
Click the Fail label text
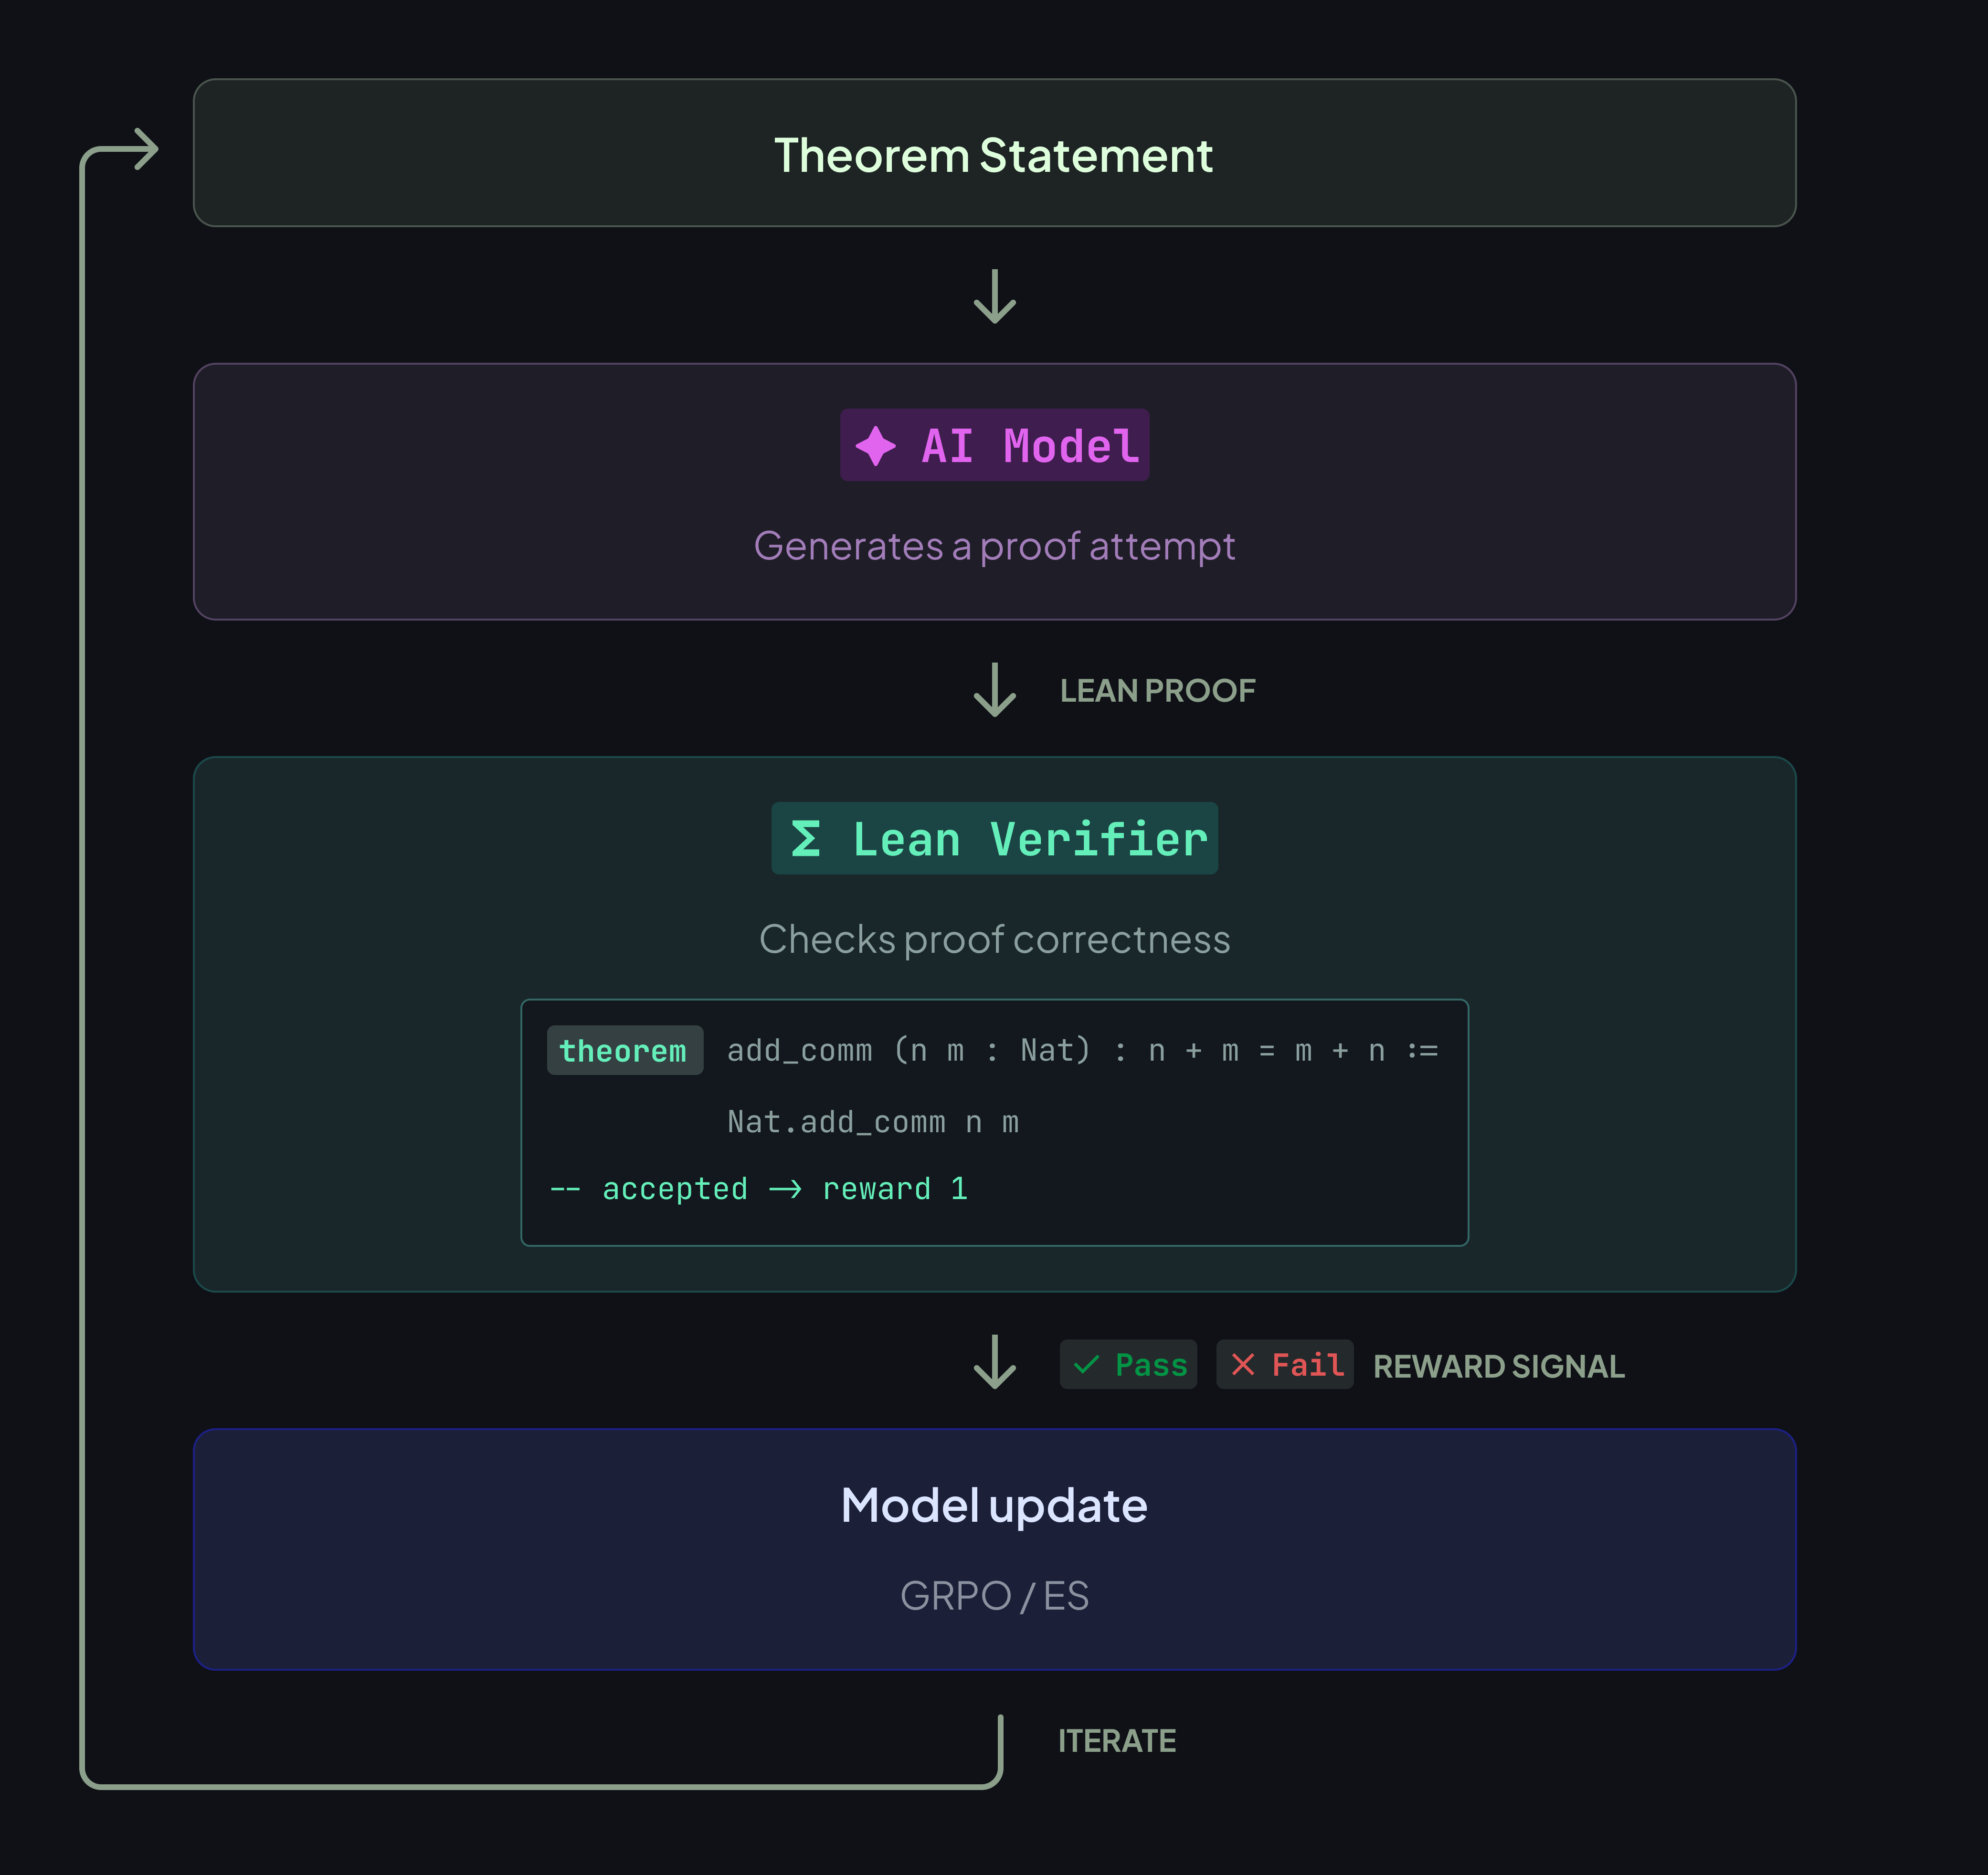1307,1365
